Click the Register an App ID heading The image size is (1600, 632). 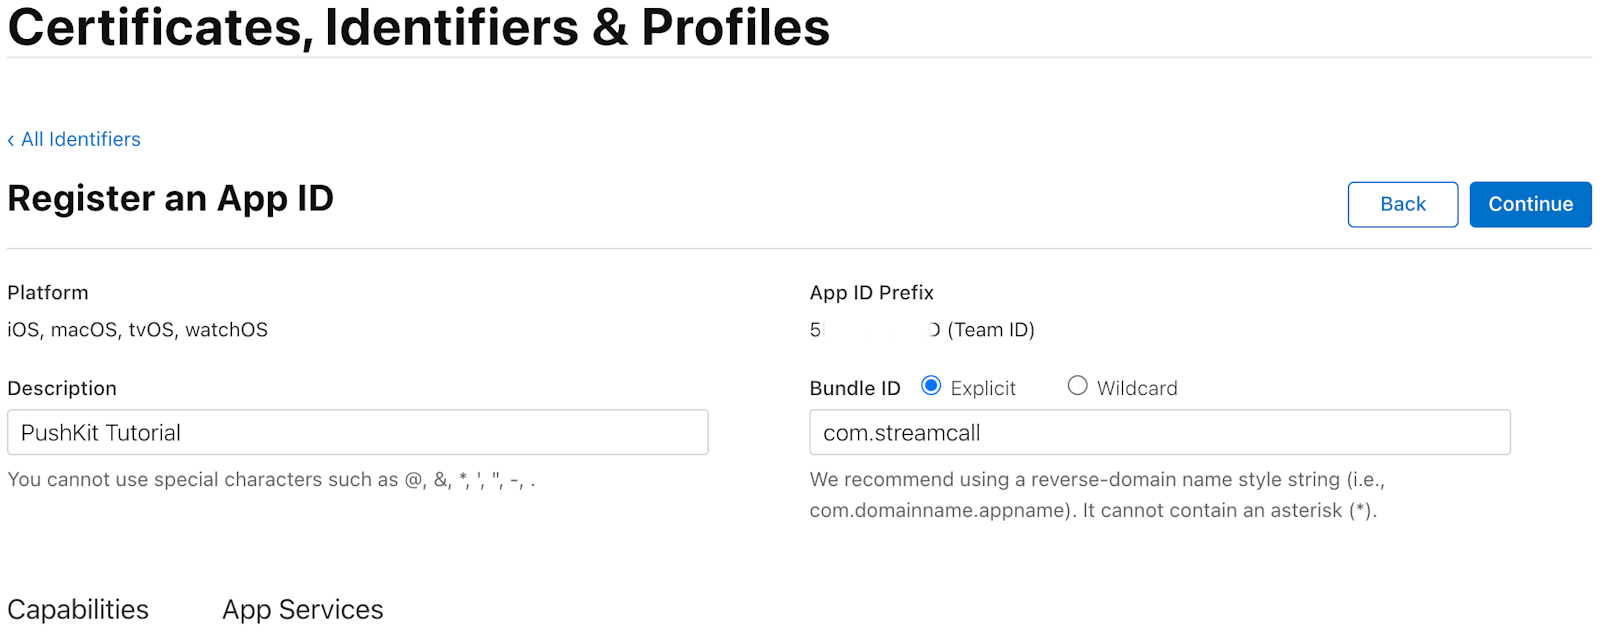(x=170, y=198)
